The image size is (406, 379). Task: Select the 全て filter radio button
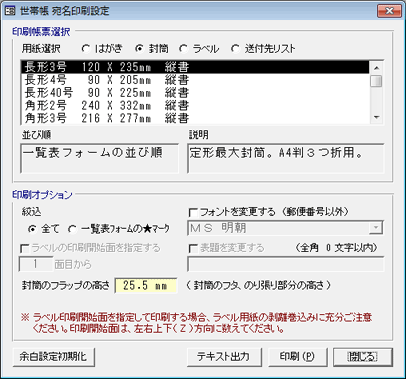(x=32, y=229)
